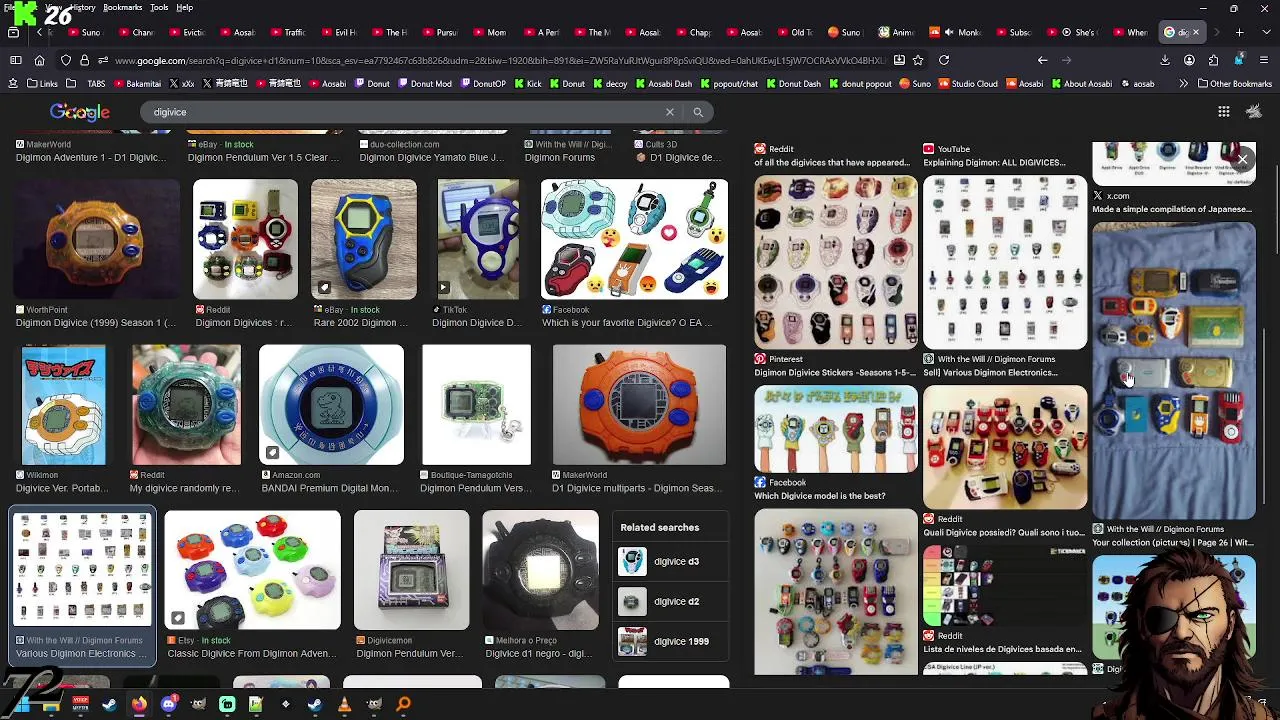1280x720 pixels.
Task: Open the Other Bookmarks folder
Action: click(x=1234, y=84)
